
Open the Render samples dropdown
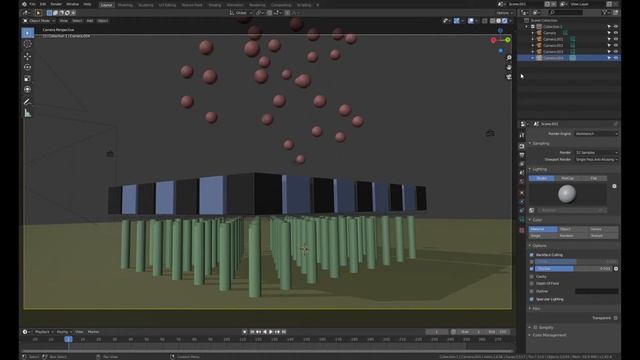click(x=596, y=152)
